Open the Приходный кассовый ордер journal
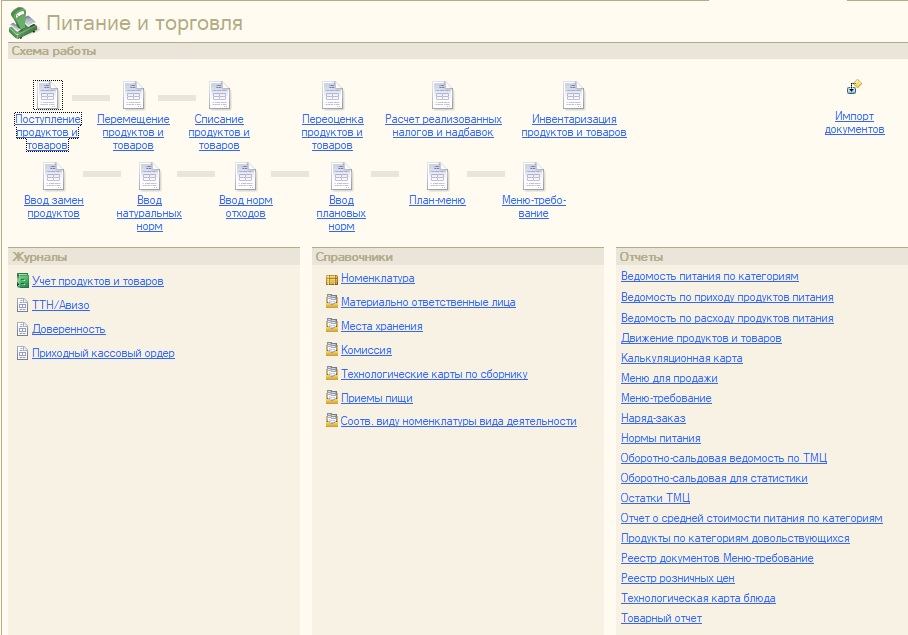Viewport: 908px width, 635px height. 103,353
